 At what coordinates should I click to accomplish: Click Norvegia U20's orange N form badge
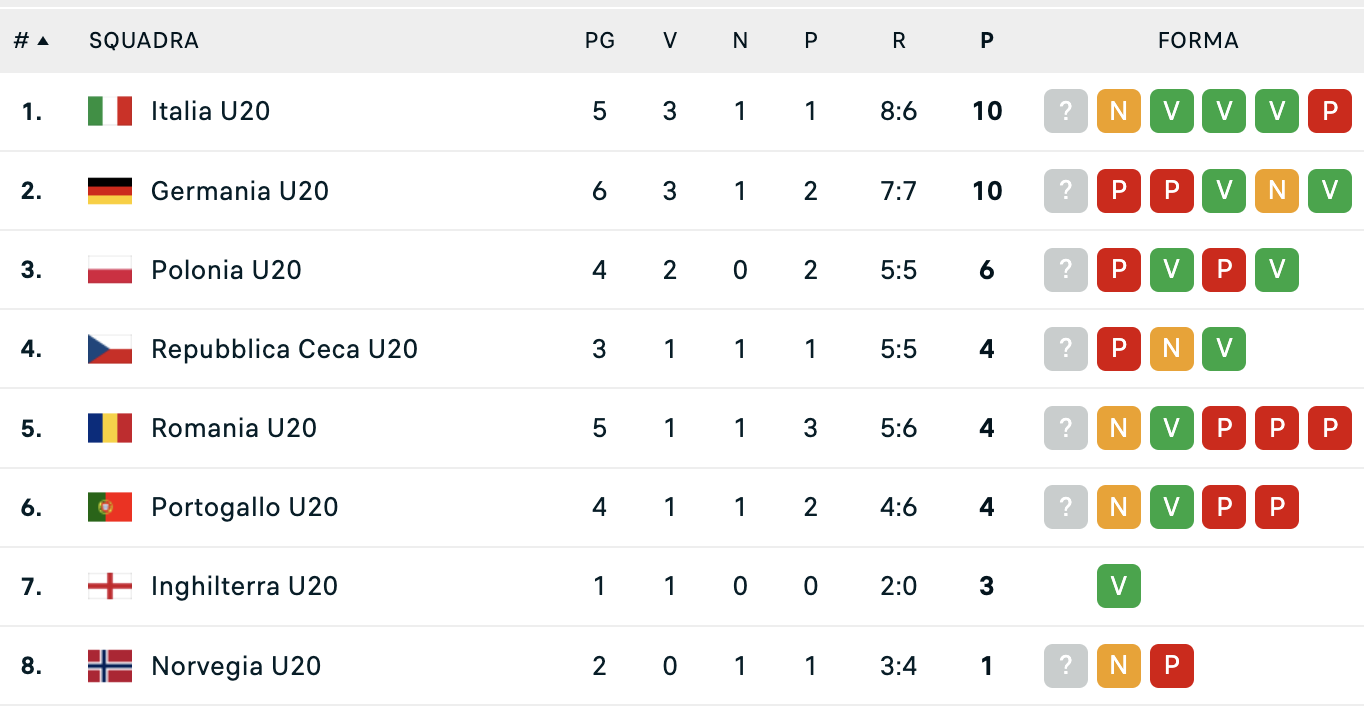[1118, 666]
